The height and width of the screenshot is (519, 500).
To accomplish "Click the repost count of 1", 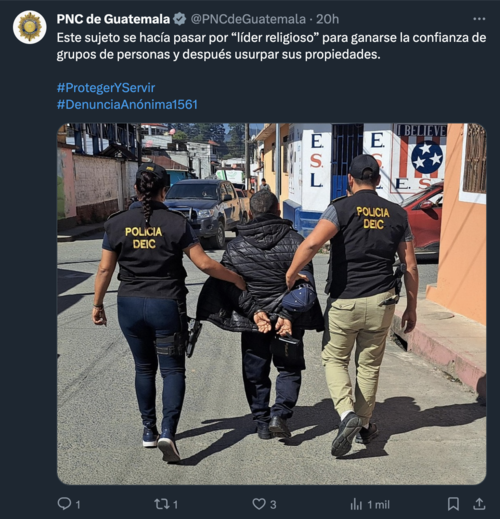I will [x=176, y=505].
